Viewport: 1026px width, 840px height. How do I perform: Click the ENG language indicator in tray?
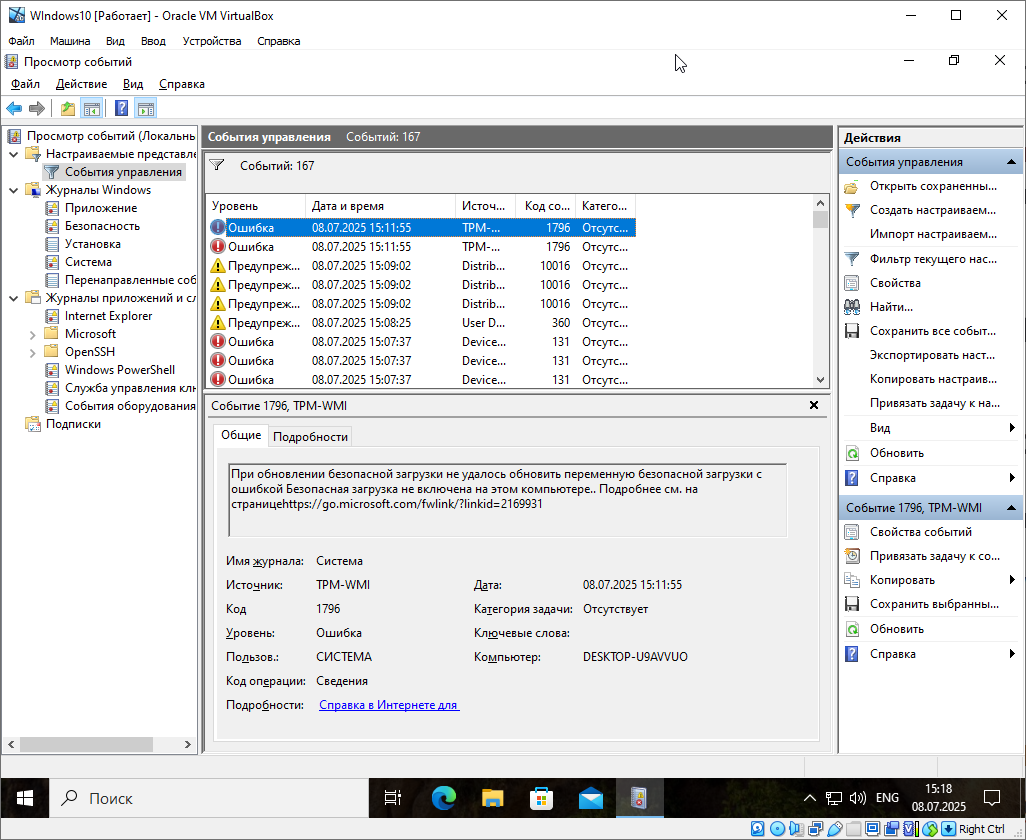click(x=887, y=798)
